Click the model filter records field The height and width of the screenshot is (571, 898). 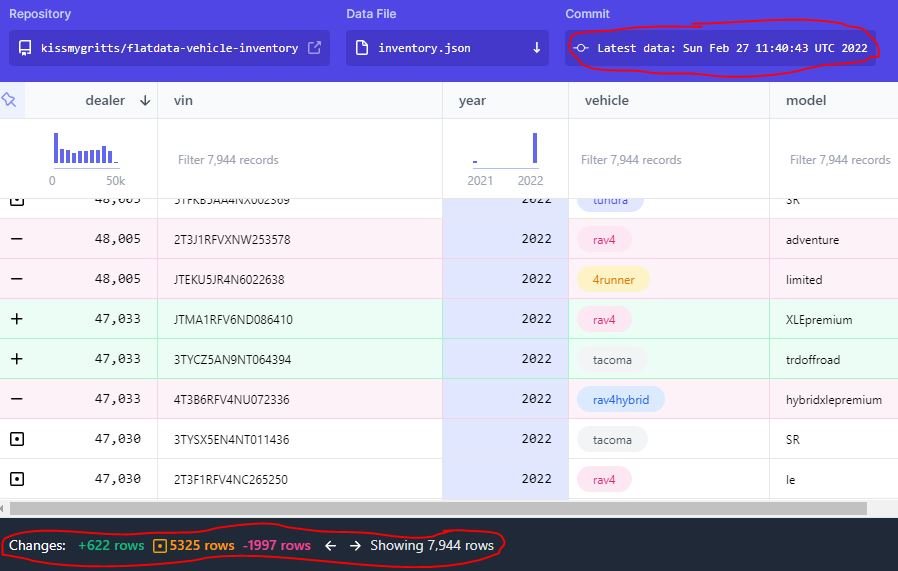(x=840, y=160)
